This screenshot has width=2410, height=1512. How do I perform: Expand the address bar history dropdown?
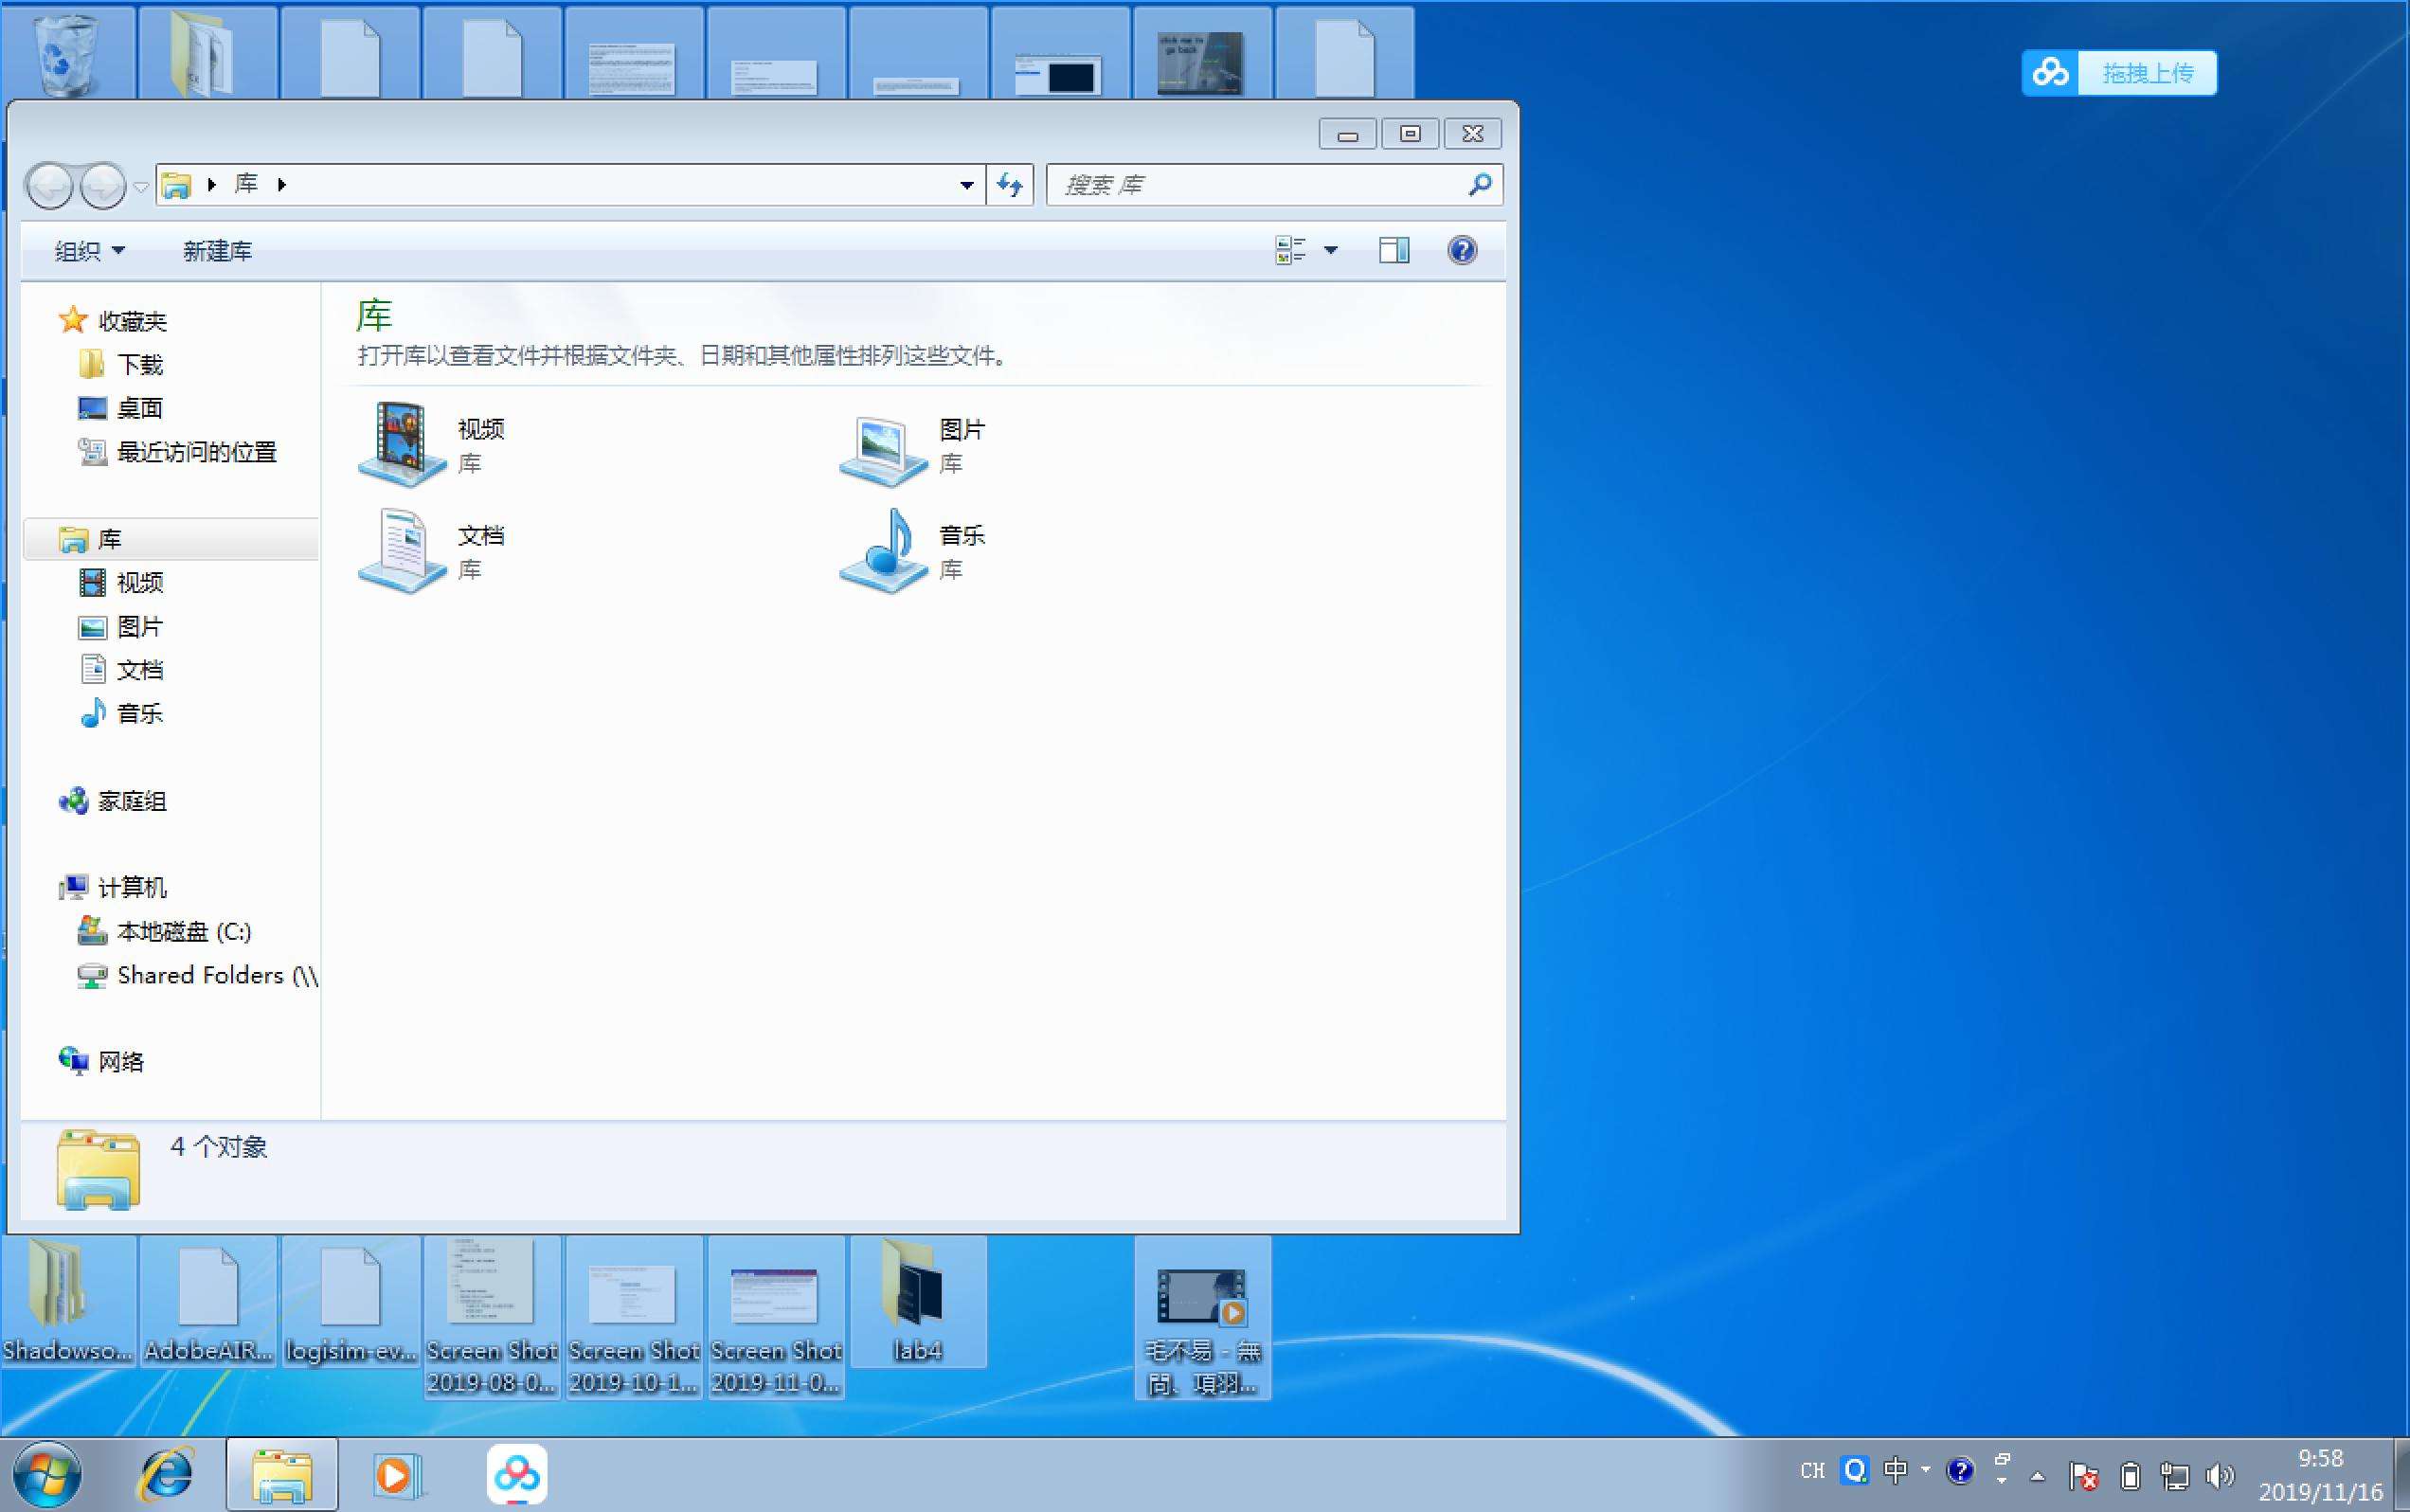click(966, 185)
